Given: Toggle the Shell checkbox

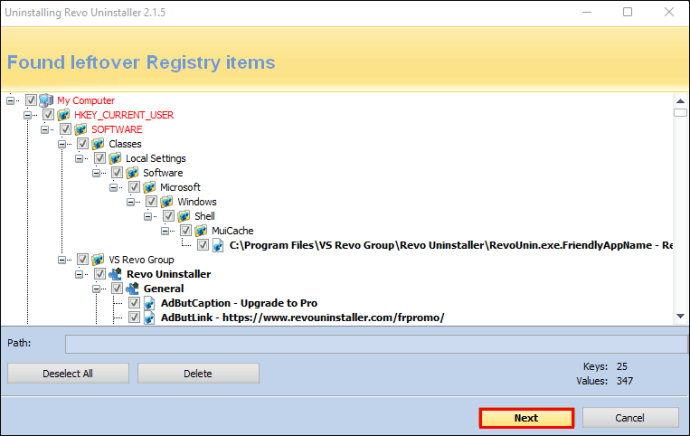Looking at the screenshot, I should [169, 216].
